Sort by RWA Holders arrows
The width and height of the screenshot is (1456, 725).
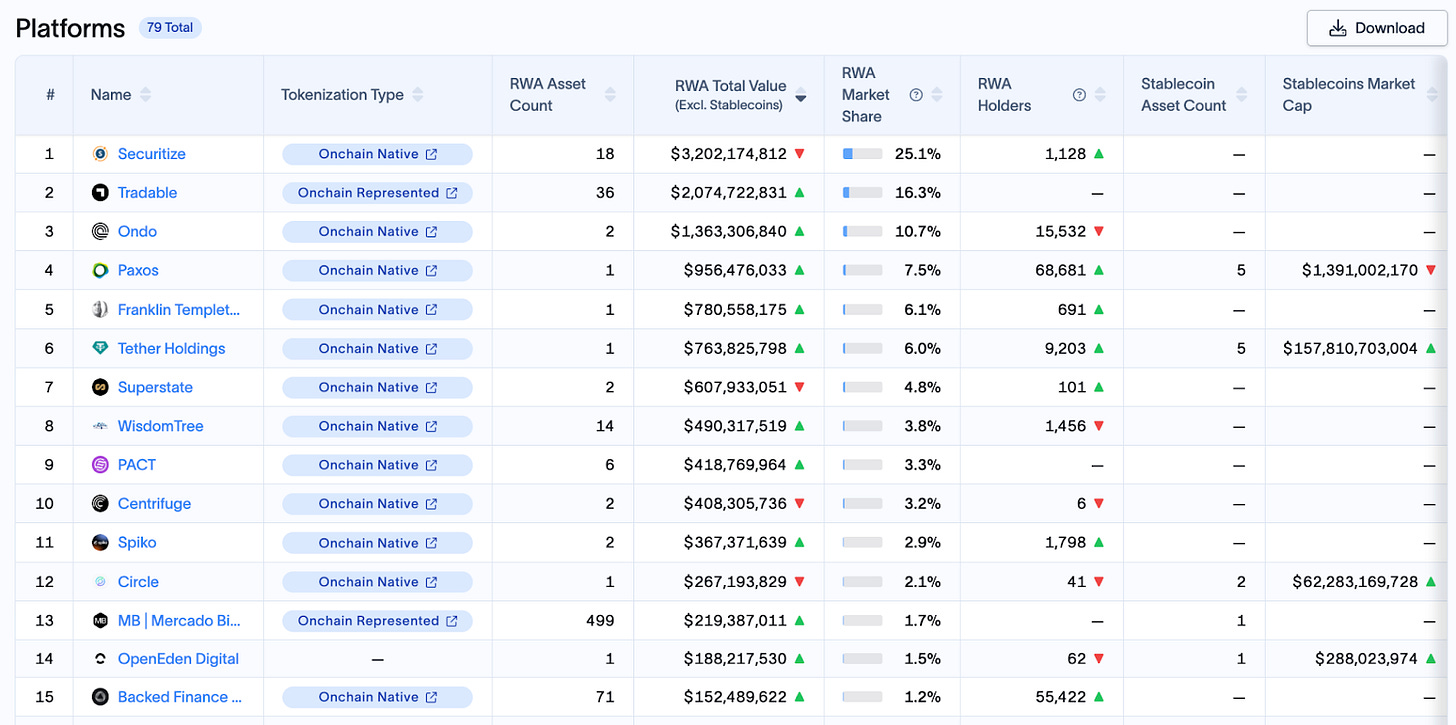click(x=1100, y=95)
